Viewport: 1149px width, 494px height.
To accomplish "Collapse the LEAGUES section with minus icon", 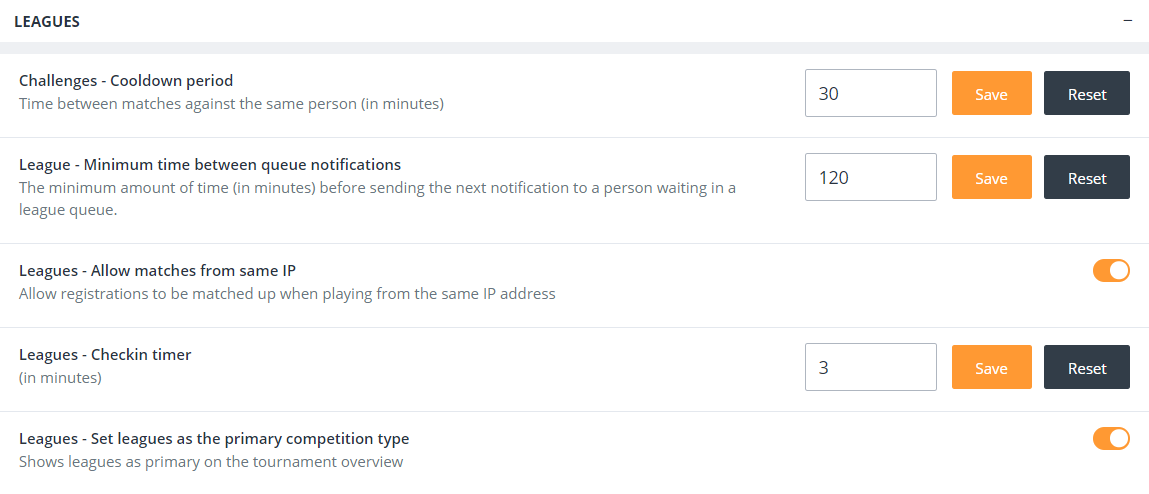I will click(x=1127, y=21).
